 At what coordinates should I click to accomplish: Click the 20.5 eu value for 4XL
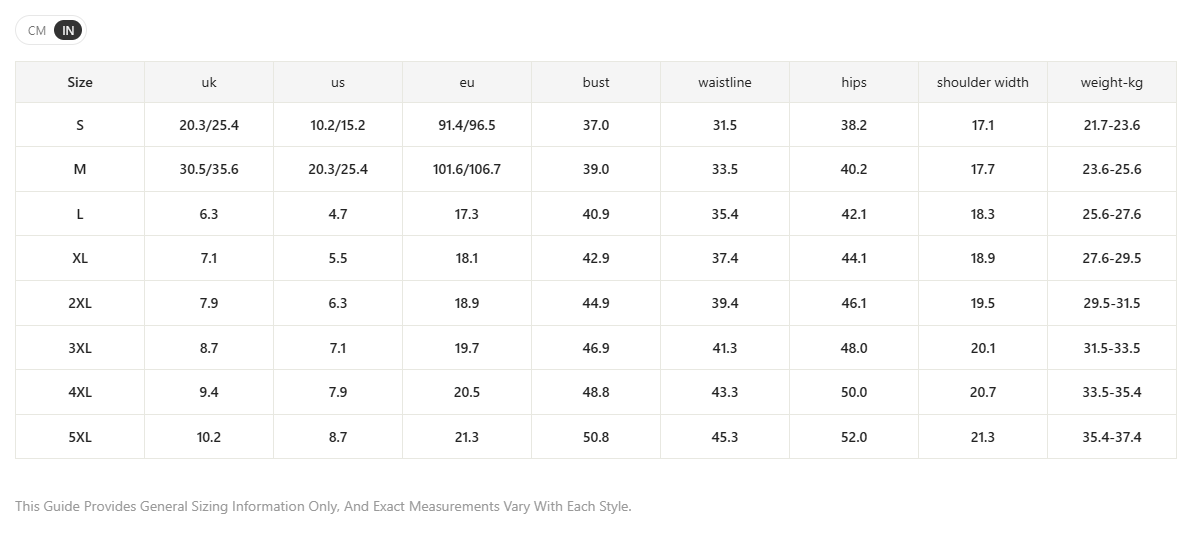[467, 392]
